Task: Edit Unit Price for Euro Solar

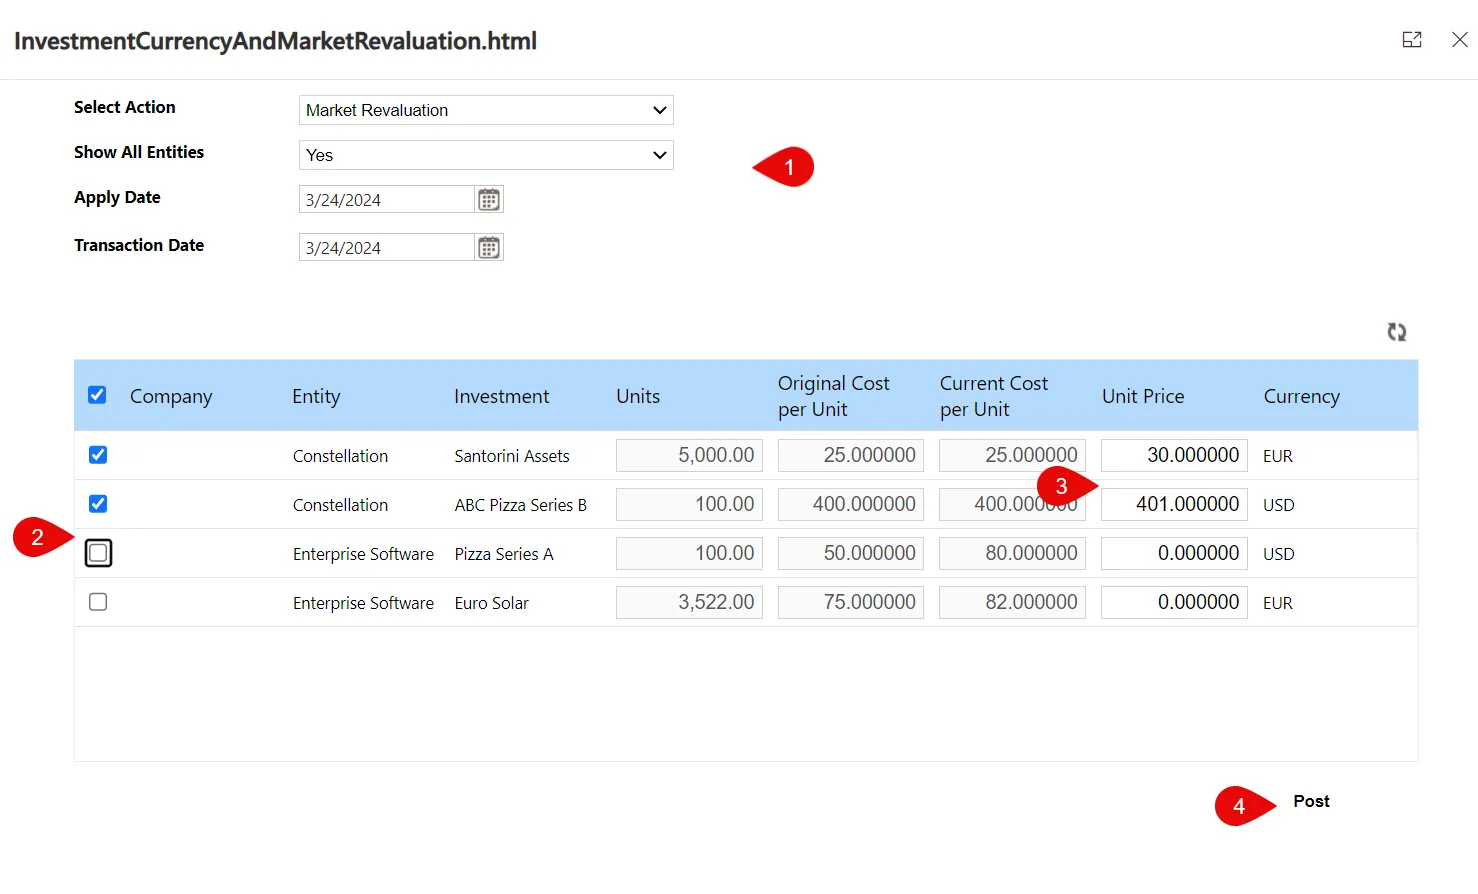Action: [1174, 602]
